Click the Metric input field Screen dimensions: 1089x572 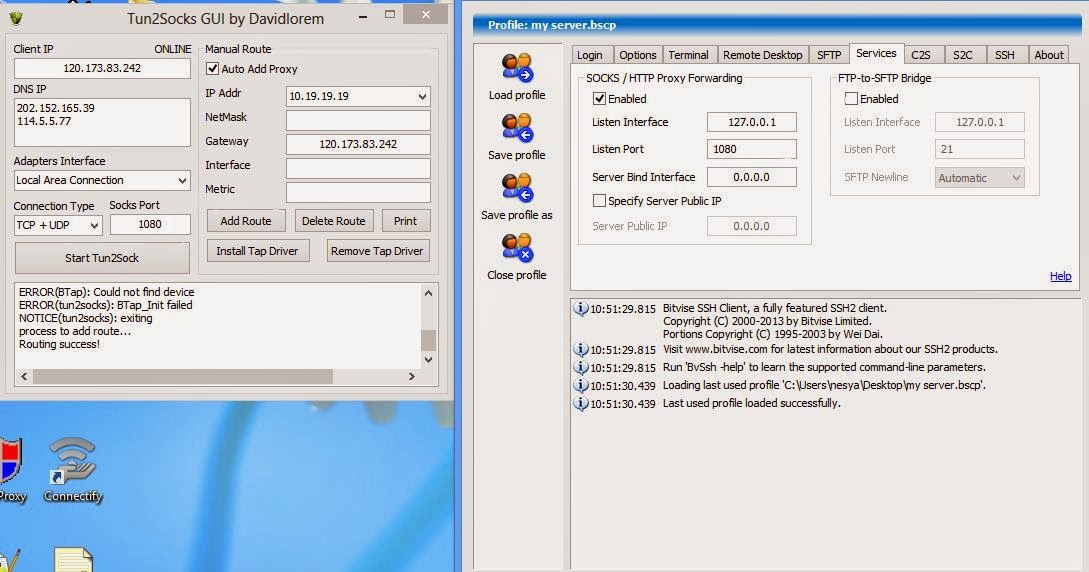coord(358,192)
